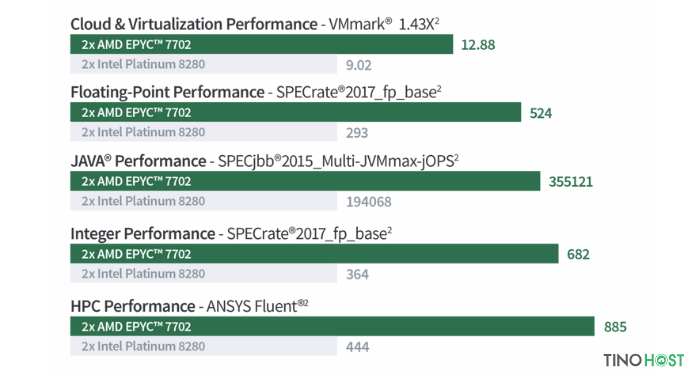
Task: Click the TinoHost logo watermark
Action: pyautogui.click(x=644, y=360)
